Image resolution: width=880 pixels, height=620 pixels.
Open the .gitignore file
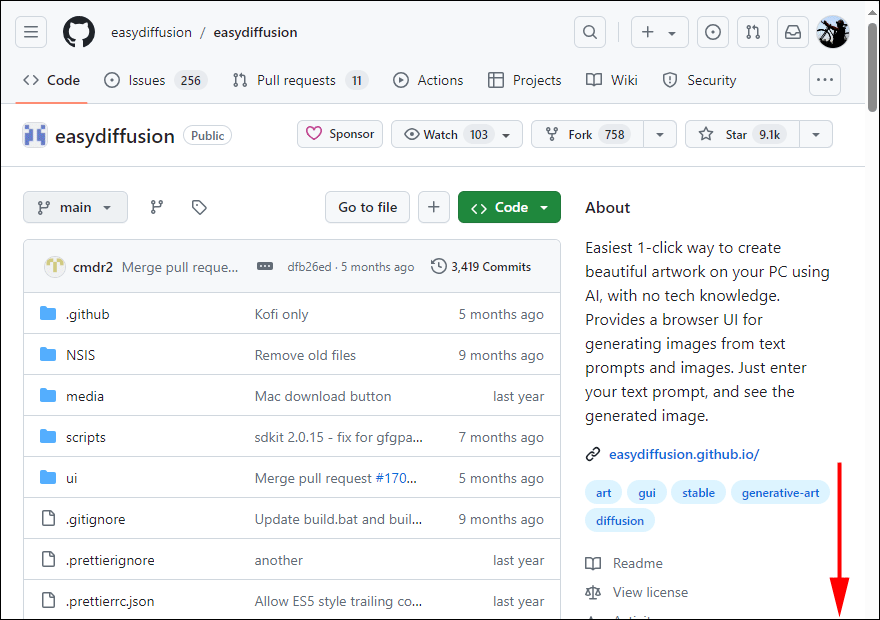point(95,519)
